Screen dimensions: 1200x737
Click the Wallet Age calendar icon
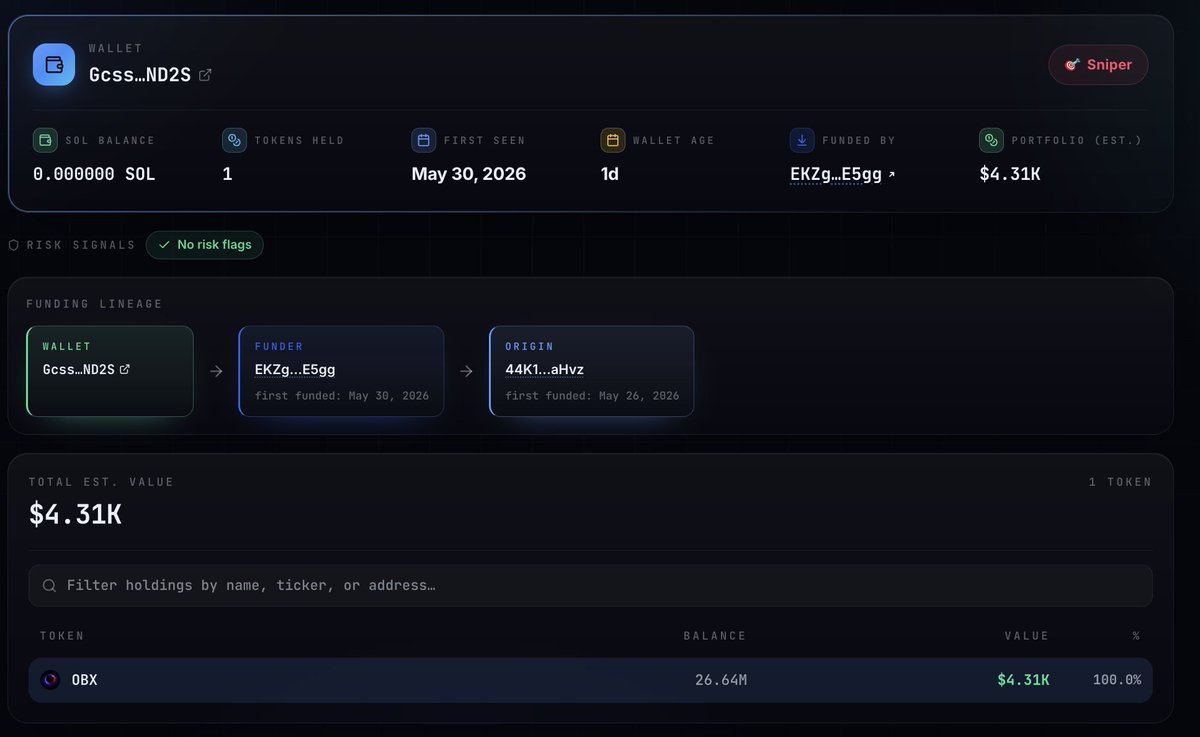coord(613,140)
